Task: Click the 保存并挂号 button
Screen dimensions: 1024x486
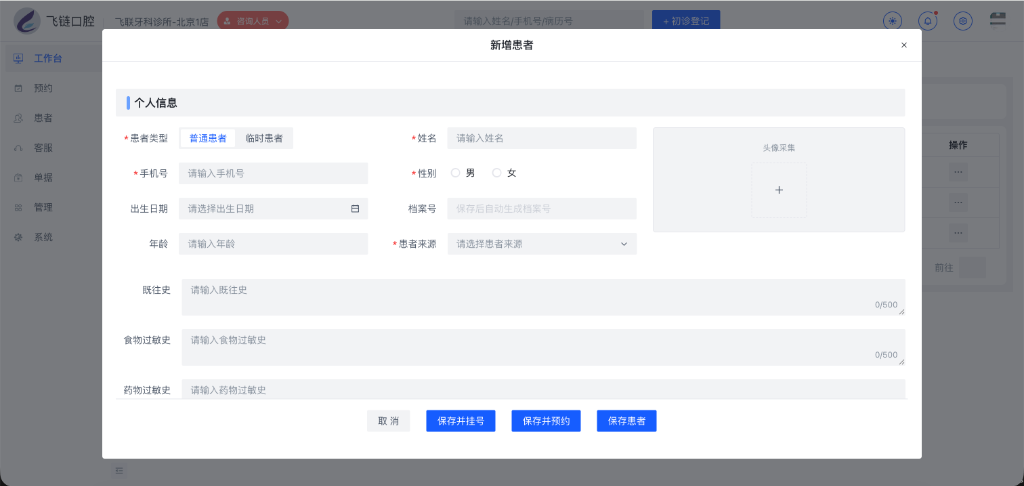Action: point(461,421)
